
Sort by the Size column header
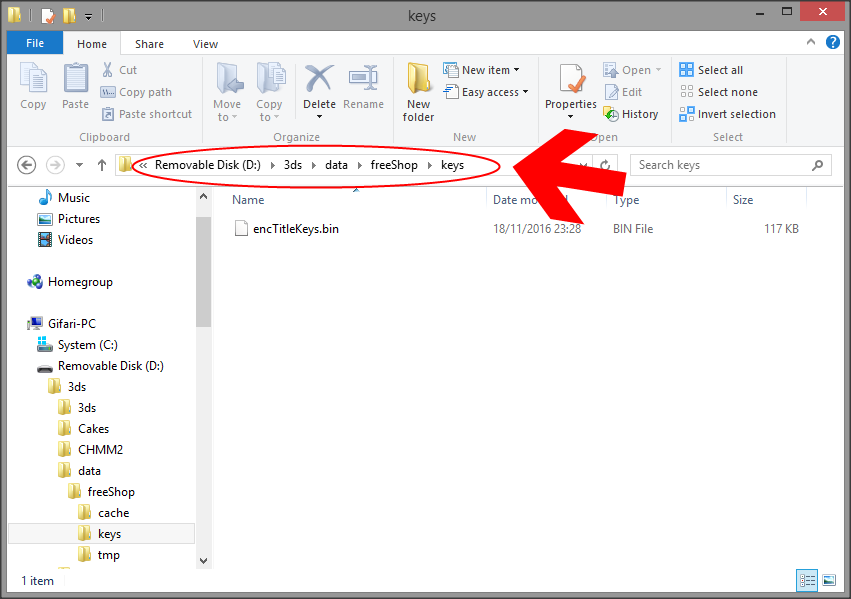pyautogui.click(x=743, y=200)
